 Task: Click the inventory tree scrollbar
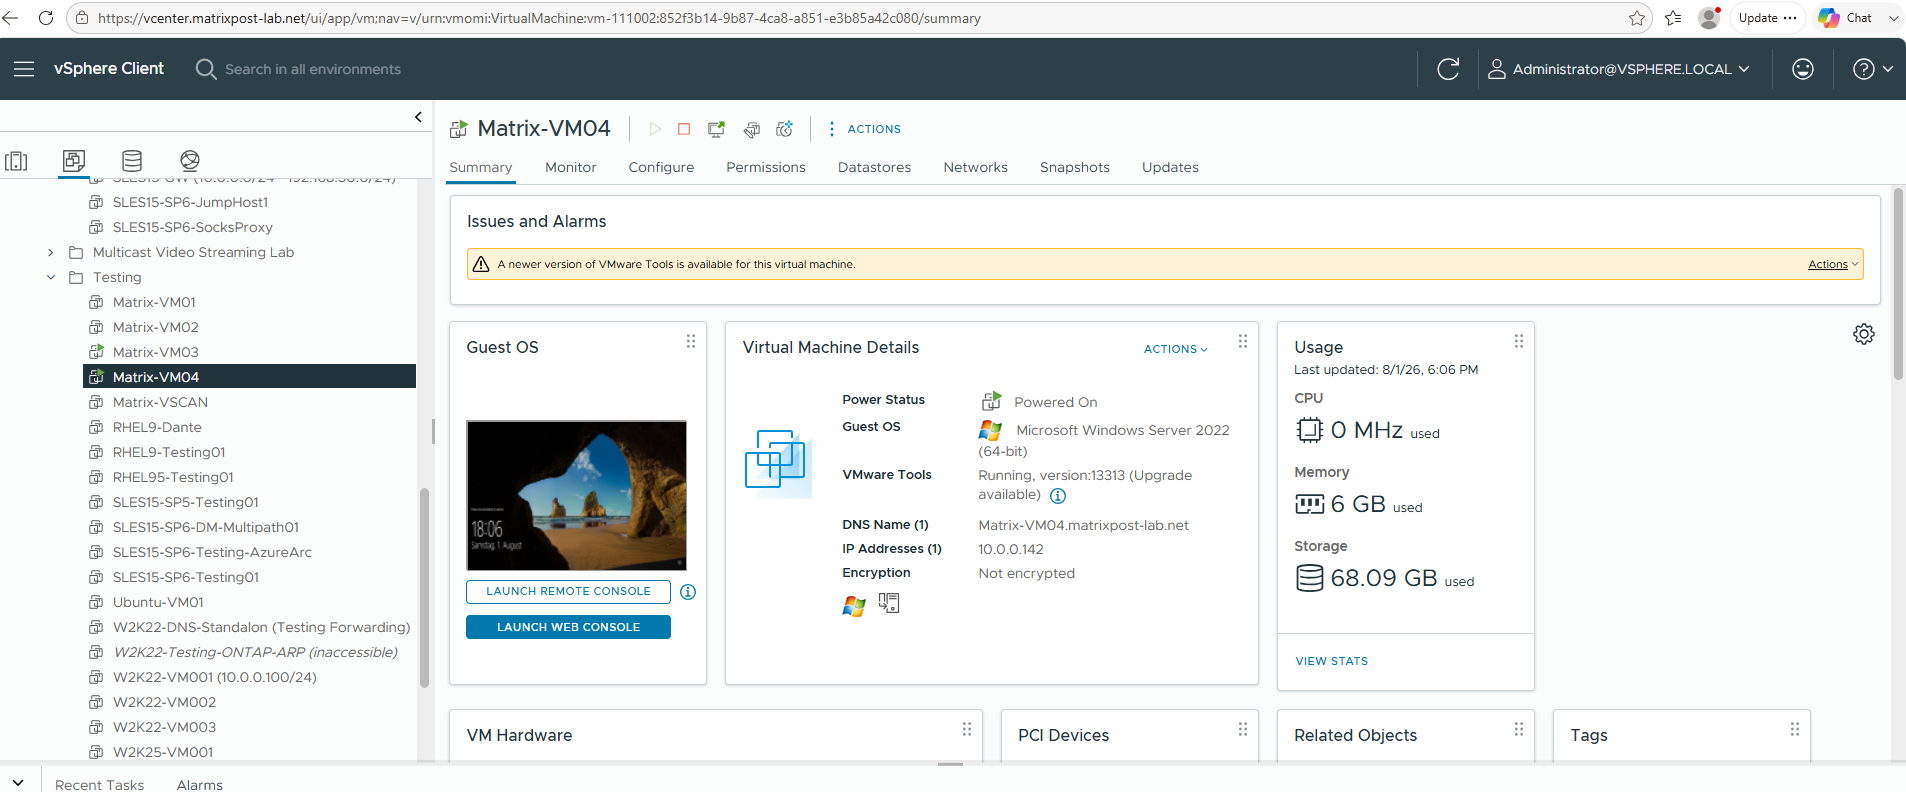pos(424,588)
